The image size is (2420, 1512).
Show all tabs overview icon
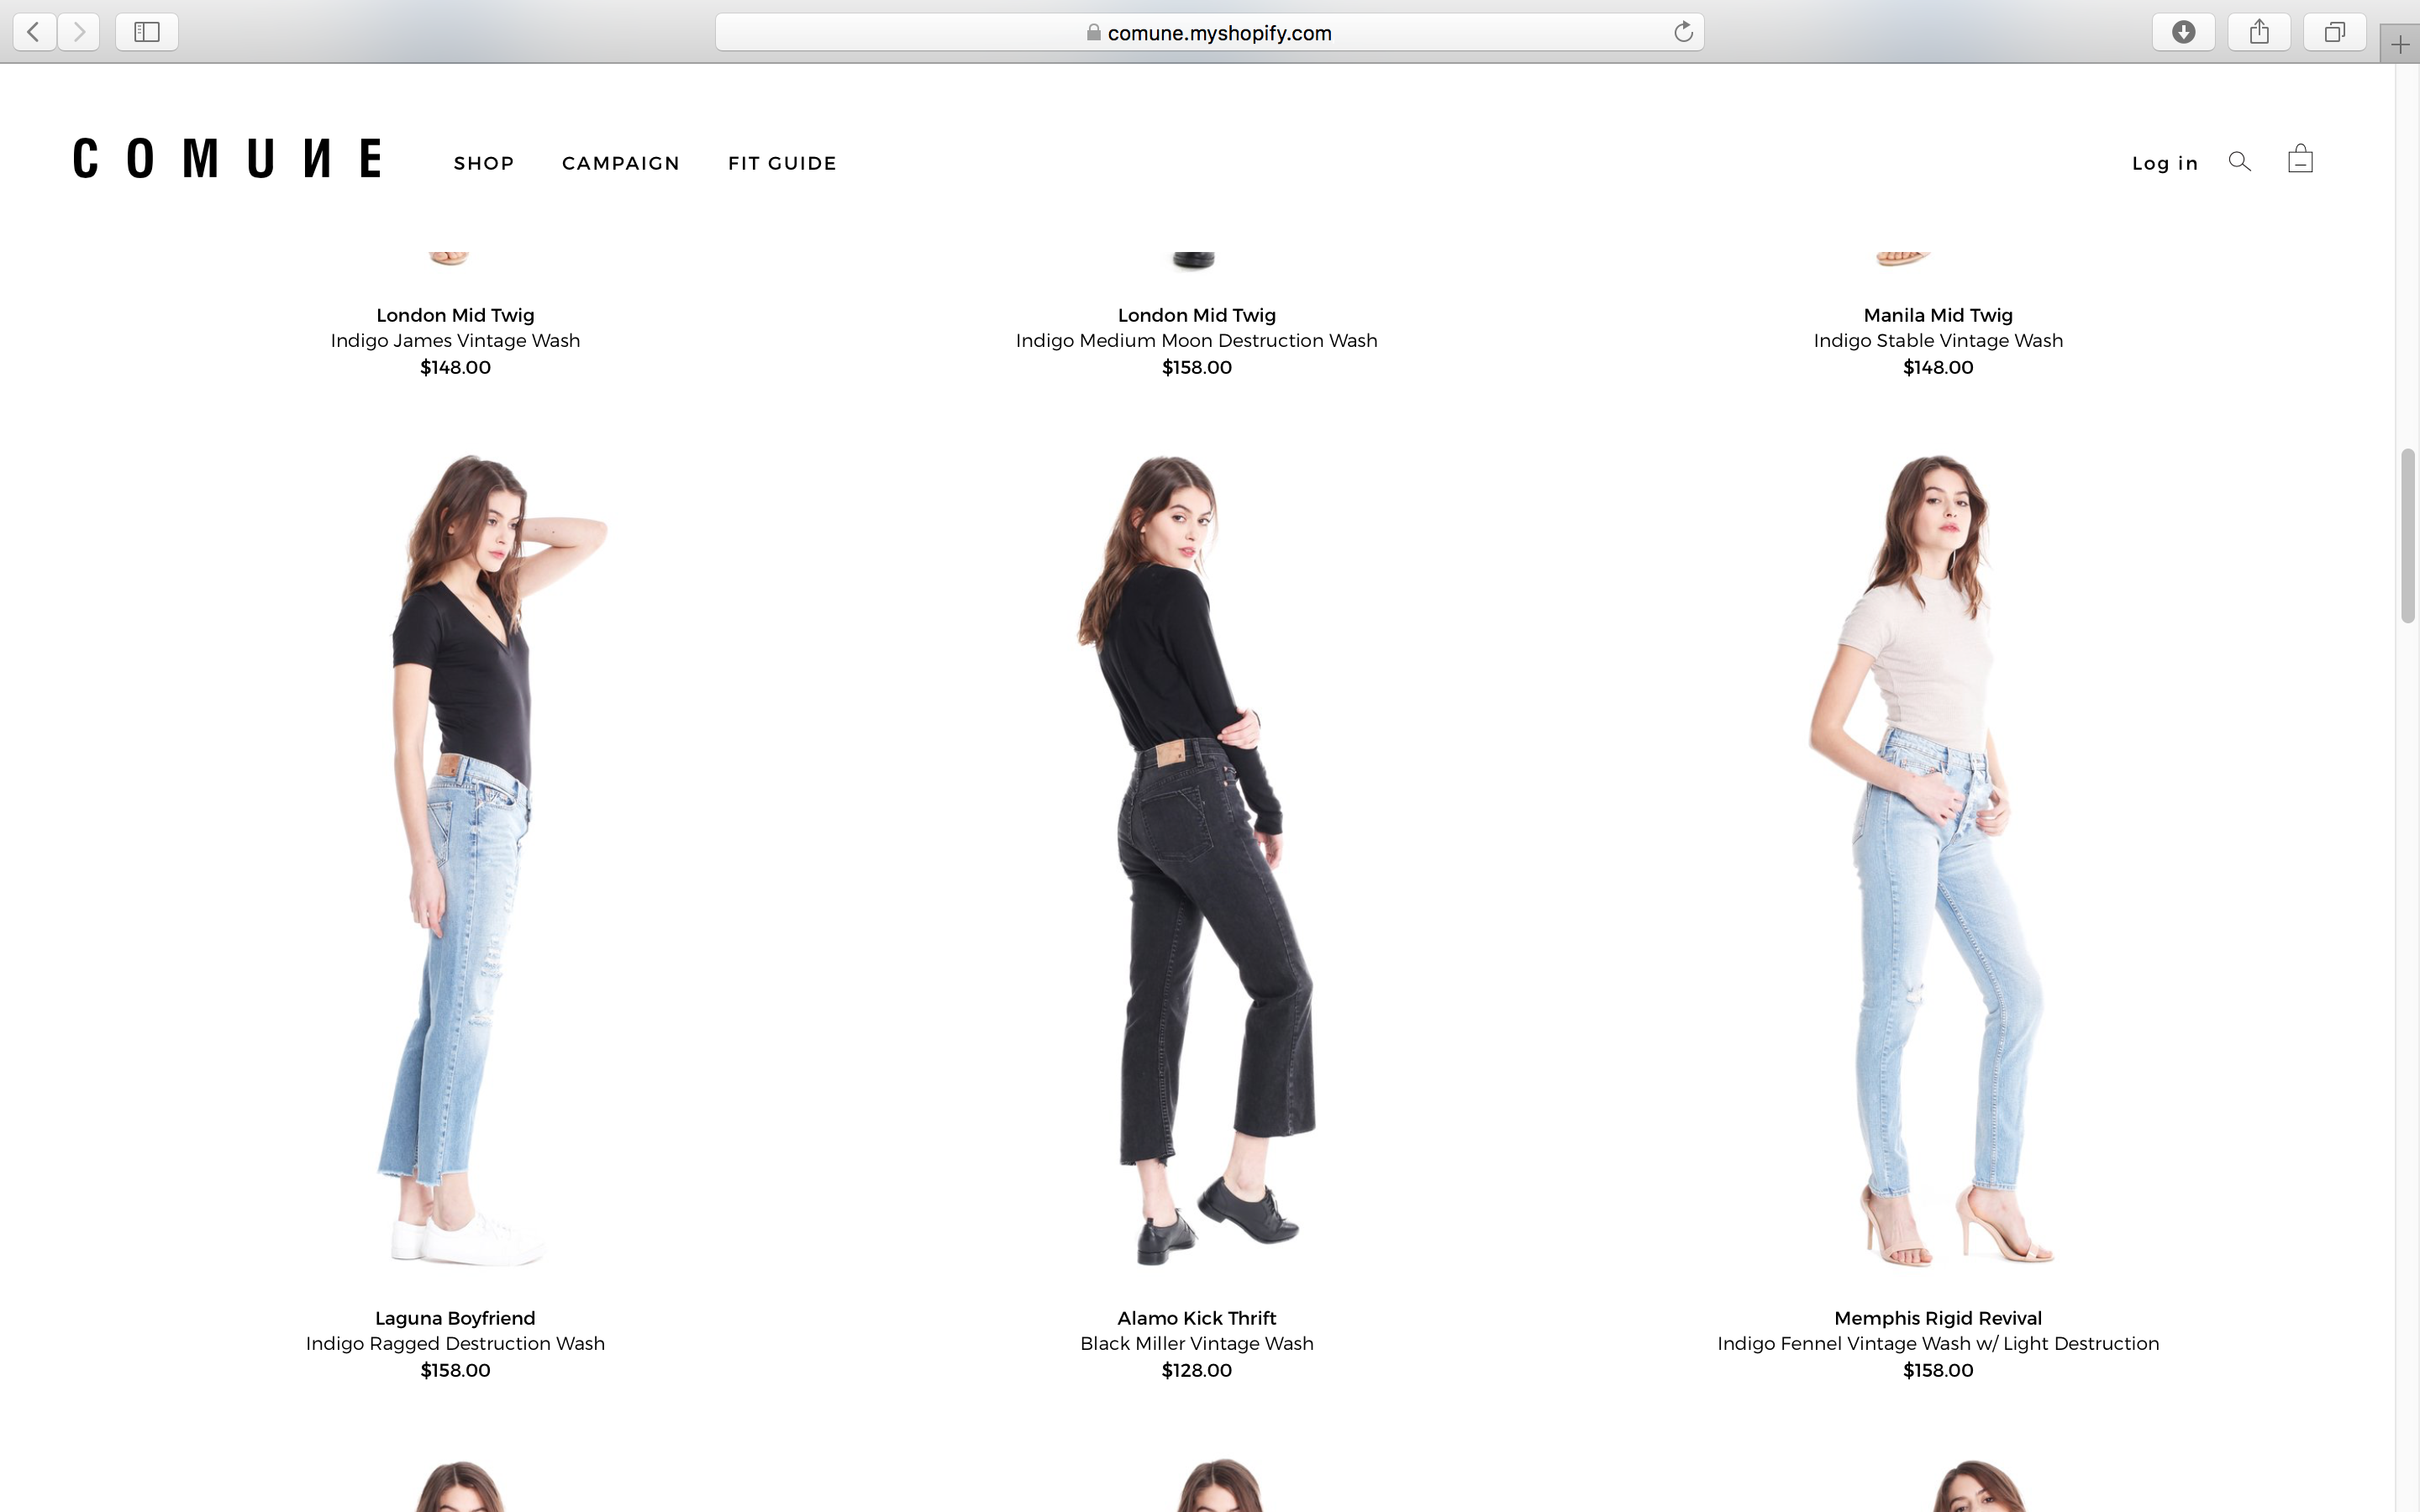coord(2334,32)
